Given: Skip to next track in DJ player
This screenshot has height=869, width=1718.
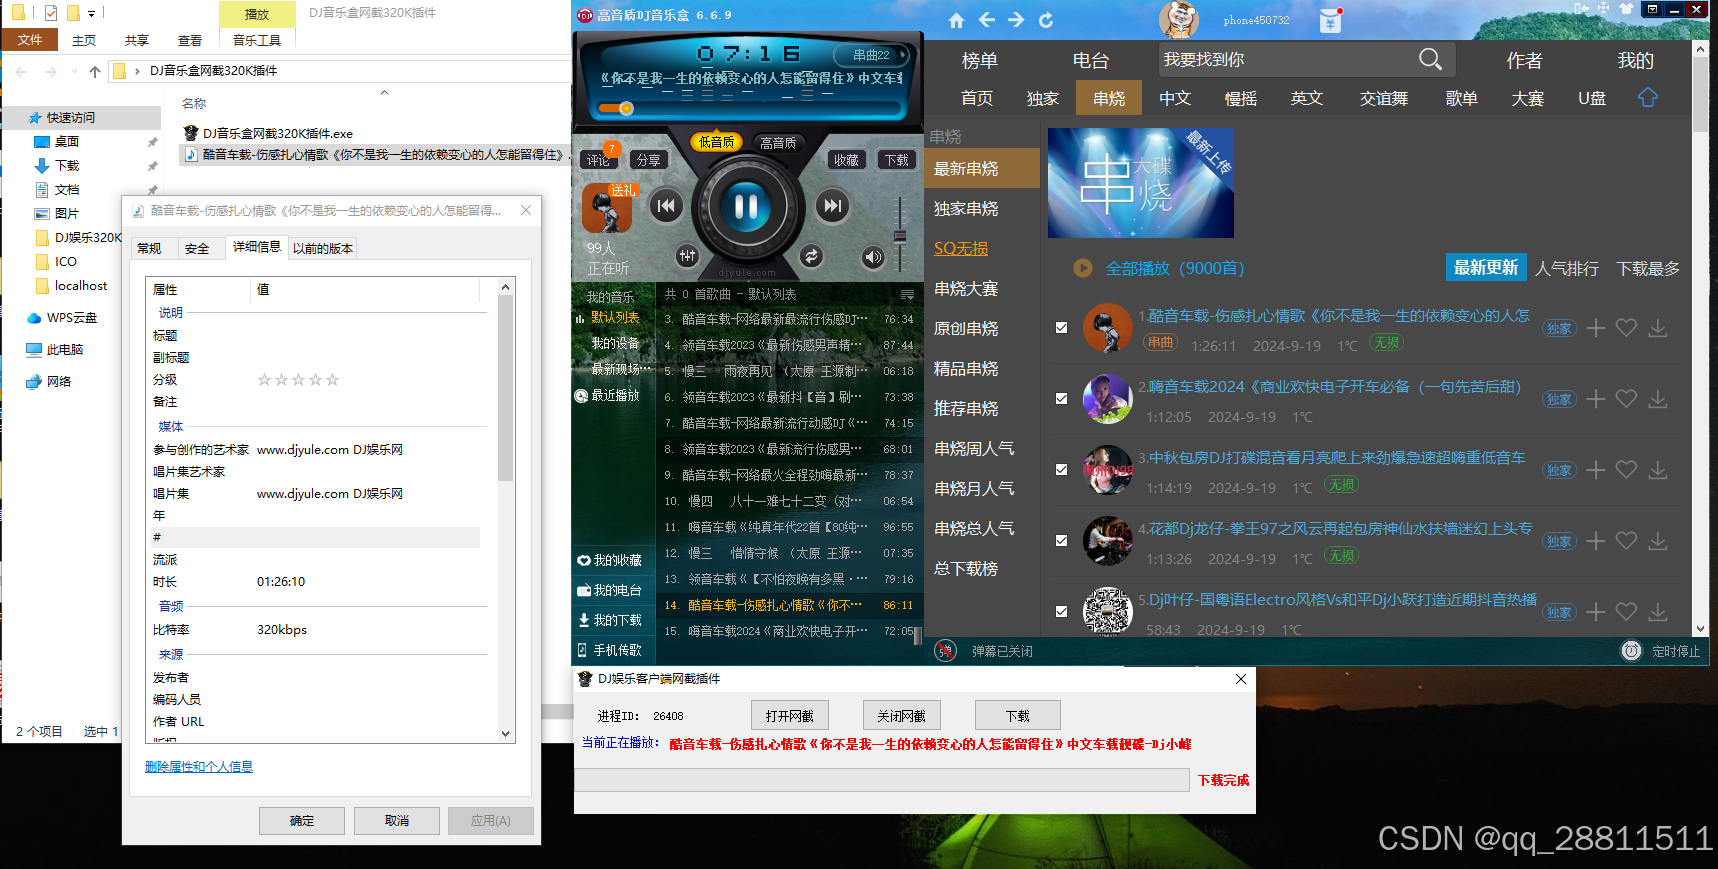Looking at the screenshot, I should coord(831,206).
